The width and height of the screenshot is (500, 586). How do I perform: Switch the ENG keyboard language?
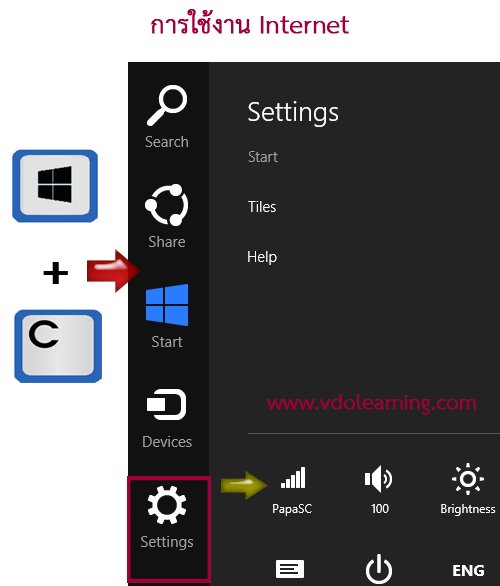[468, 571]
